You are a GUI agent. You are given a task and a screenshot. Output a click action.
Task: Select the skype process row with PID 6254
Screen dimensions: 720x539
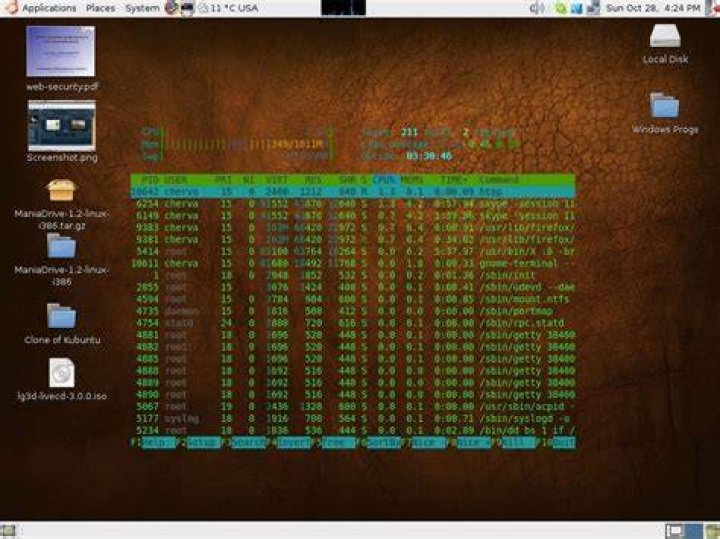[x=353, y=203]
